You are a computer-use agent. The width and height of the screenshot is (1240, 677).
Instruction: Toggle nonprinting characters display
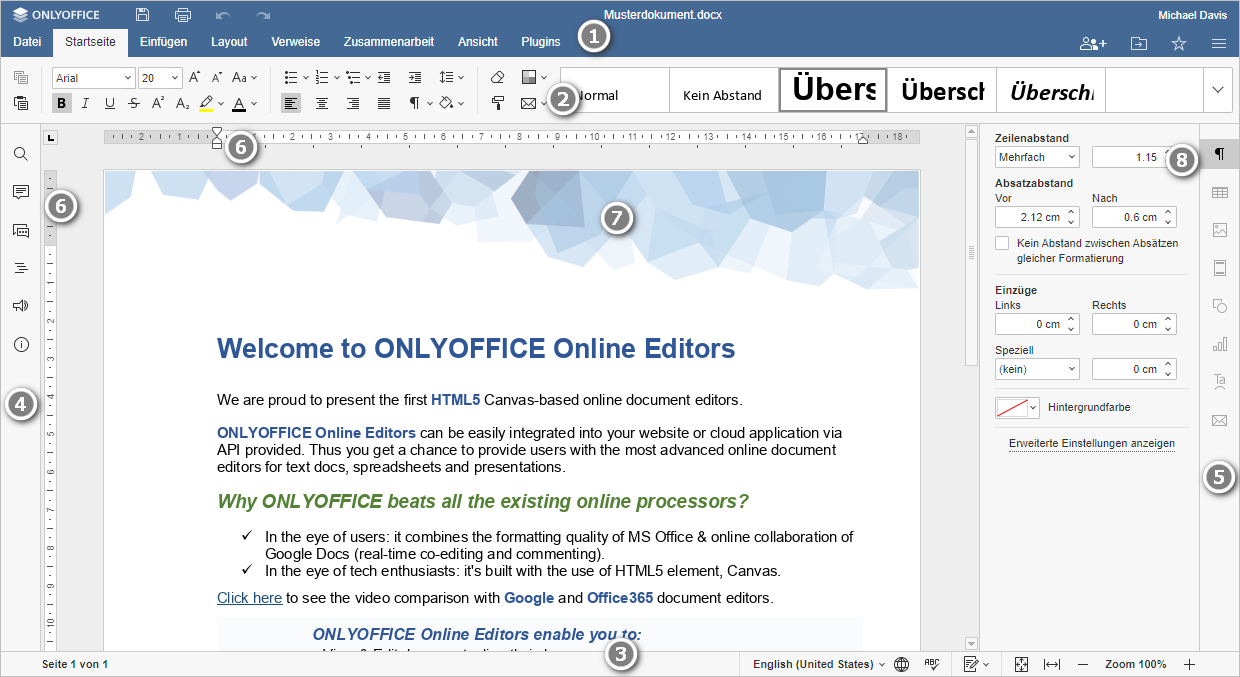point(413,103)
